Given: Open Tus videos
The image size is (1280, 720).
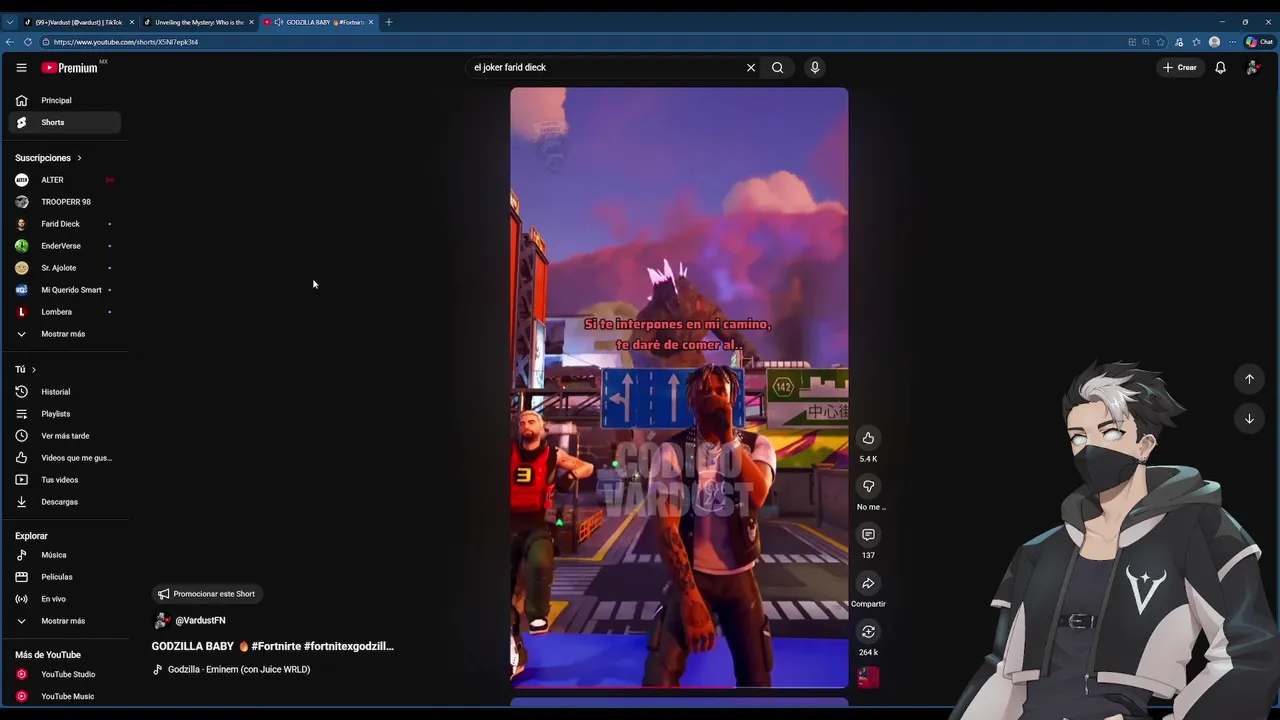Looking at the screenshot, I should (x=65, y=480).
